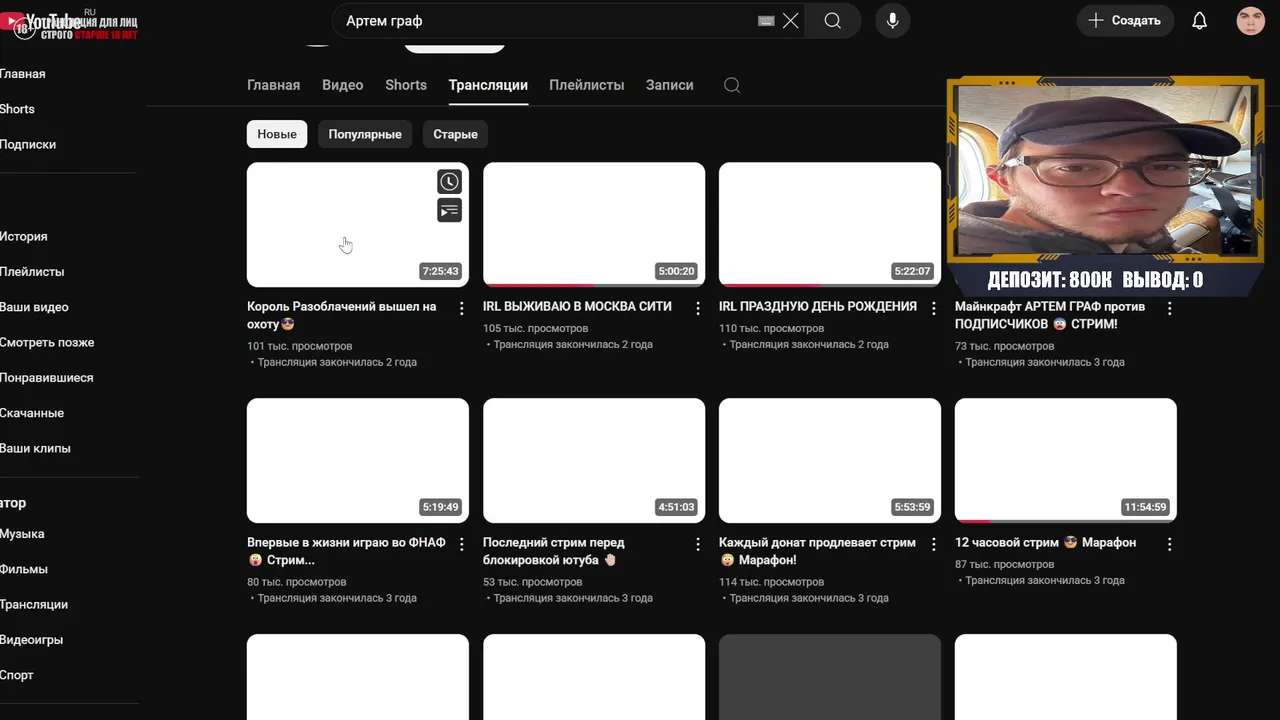Image resolution: width=1280 pixels, height=720 pixels.
Task: Open the notifications bell
Action: pyautogui.click(x=1200, y=21)
